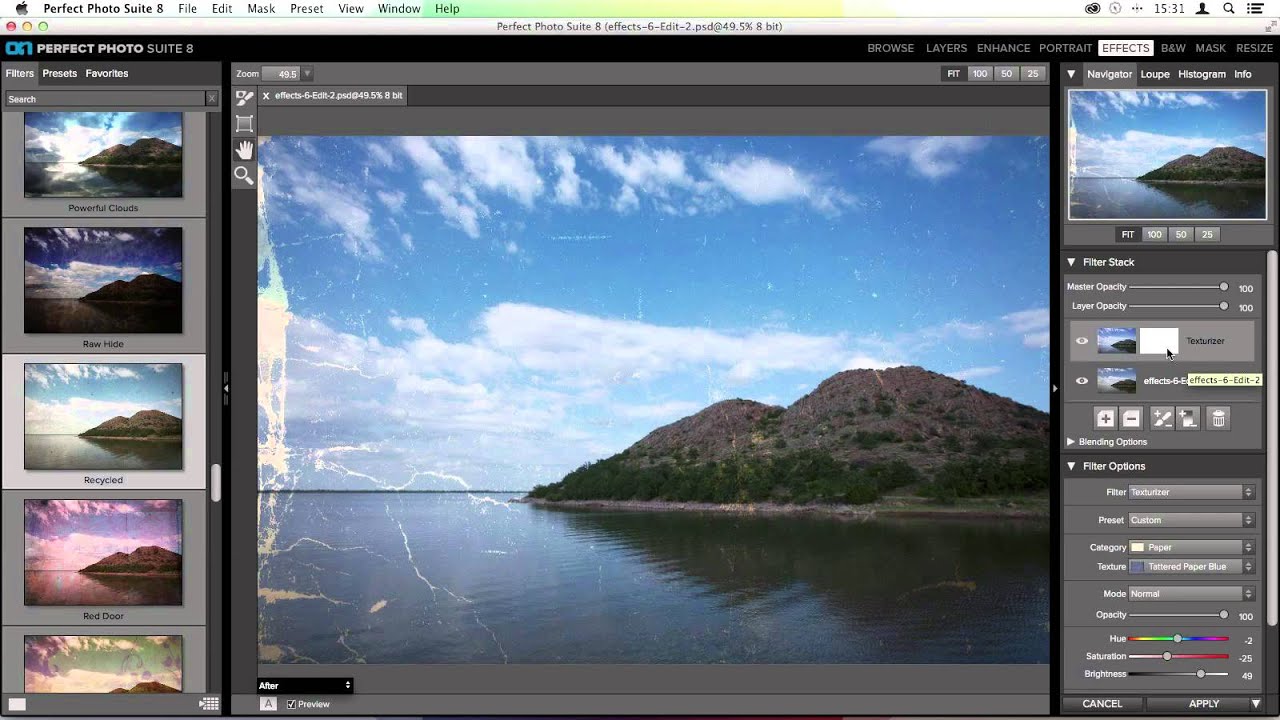
Task: Open Texture Tattered Paper Blue dropdown
Action: (x=1191, y=567)
